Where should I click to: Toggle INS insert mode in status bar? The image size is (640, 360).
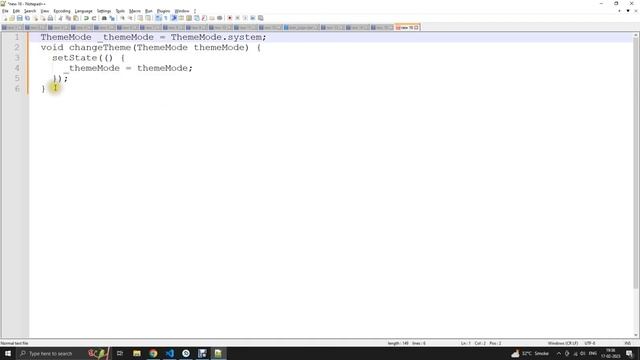click(628, 343)
